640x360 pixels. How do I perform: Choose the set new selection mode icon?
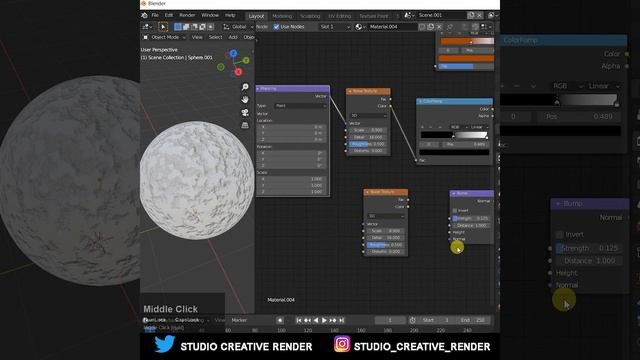point(178,27)
